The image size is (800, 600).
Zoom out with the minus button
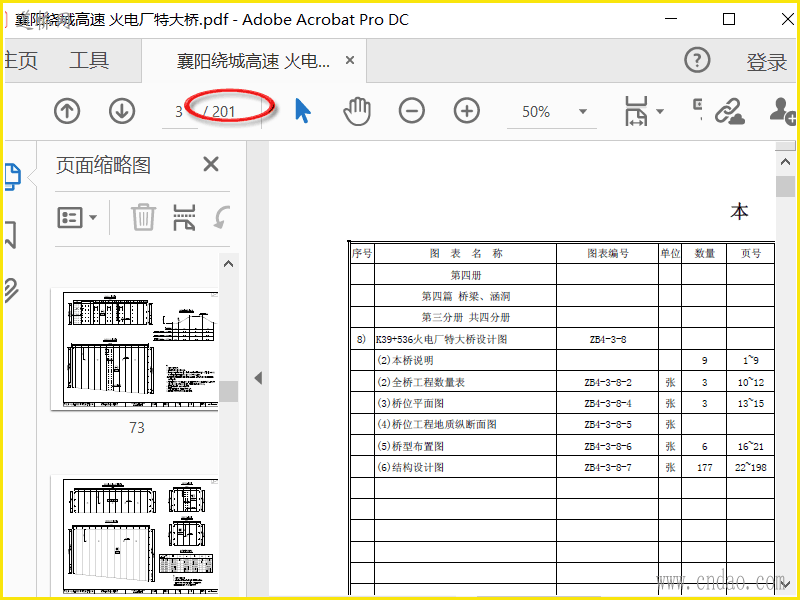pyautogui.click(x=412, y=111)
